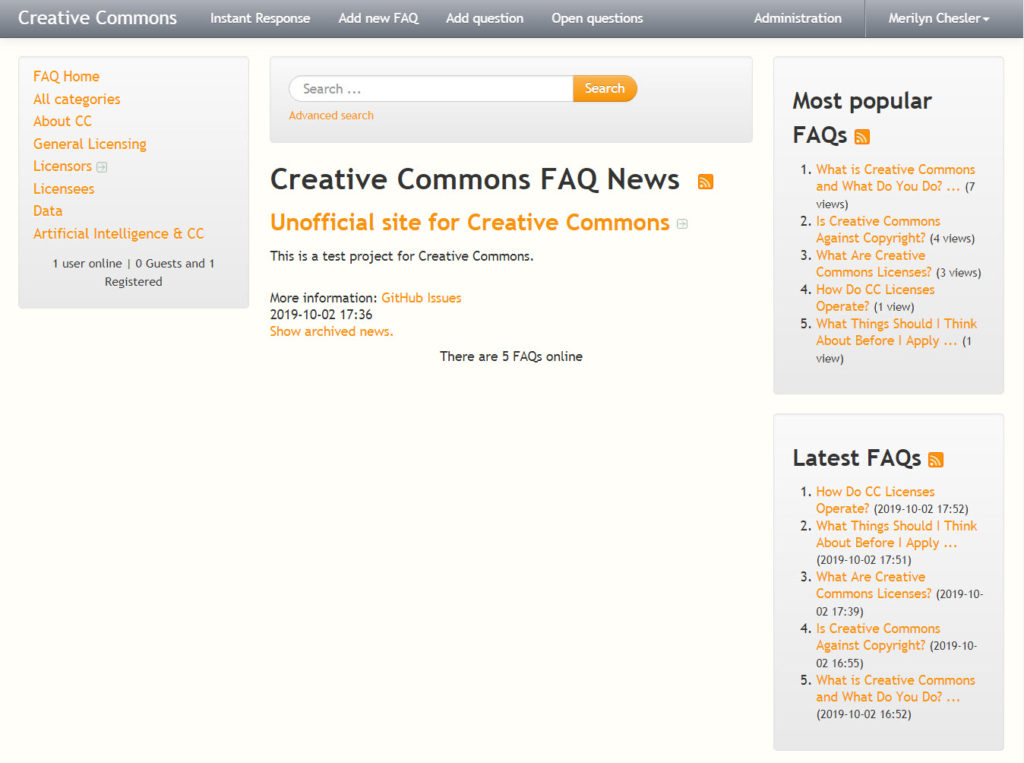Select Open questions in the top navigation
Screen dimensions: 1024x763
[x=597, y=18]
